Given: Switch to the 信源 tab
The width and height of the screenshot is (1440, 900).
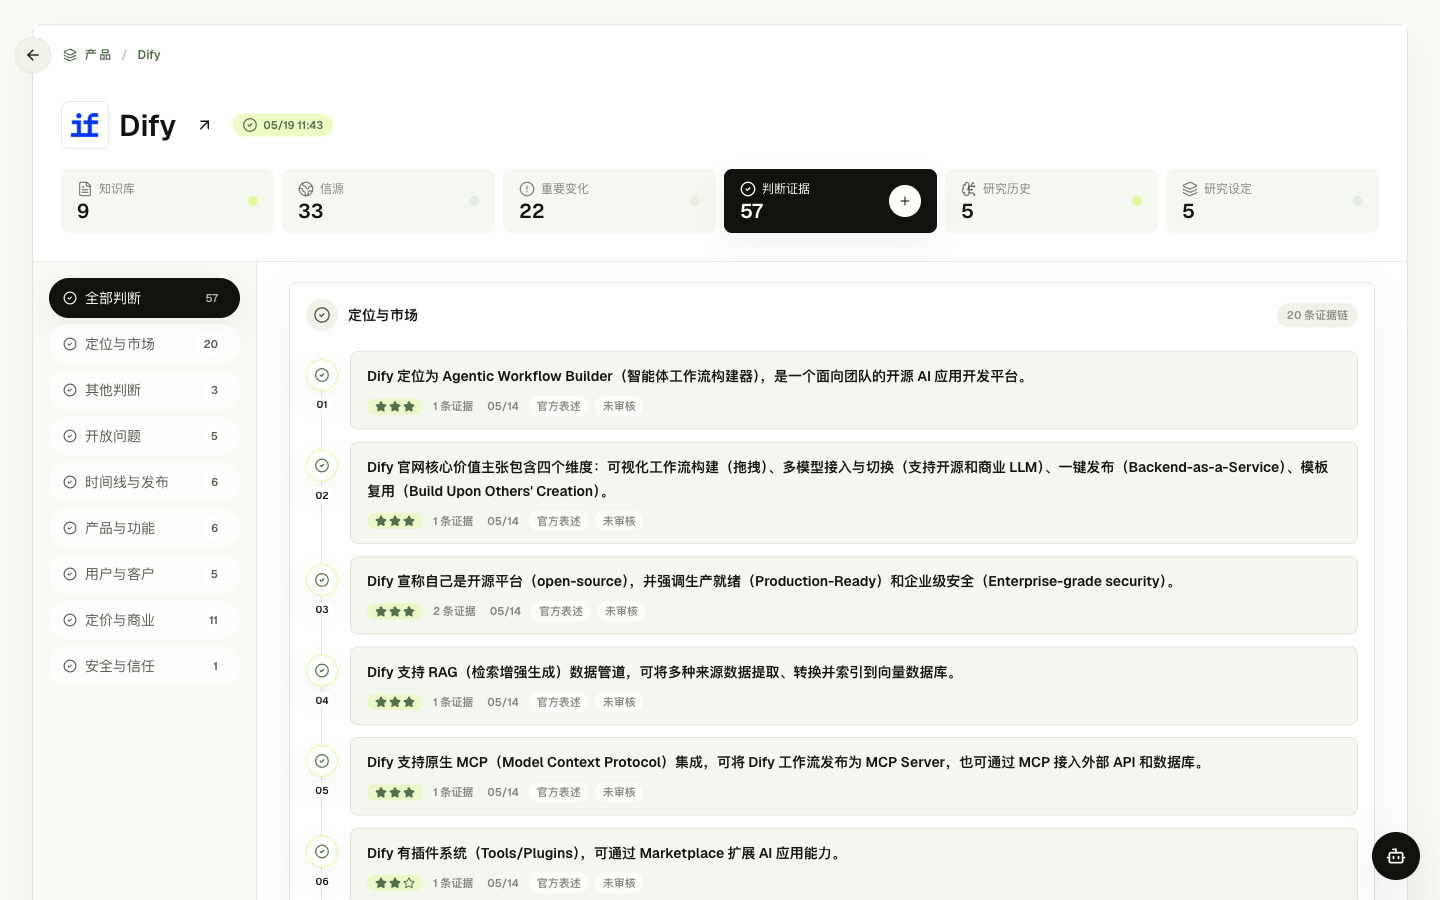Looking at the screenshot, I should pos(388,201).
